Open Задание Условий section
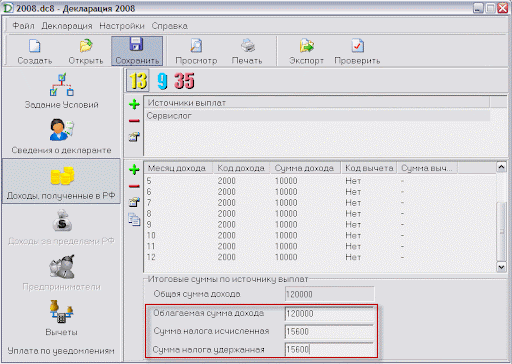This screenshot has height=364, width=512. tap(62, 91)
